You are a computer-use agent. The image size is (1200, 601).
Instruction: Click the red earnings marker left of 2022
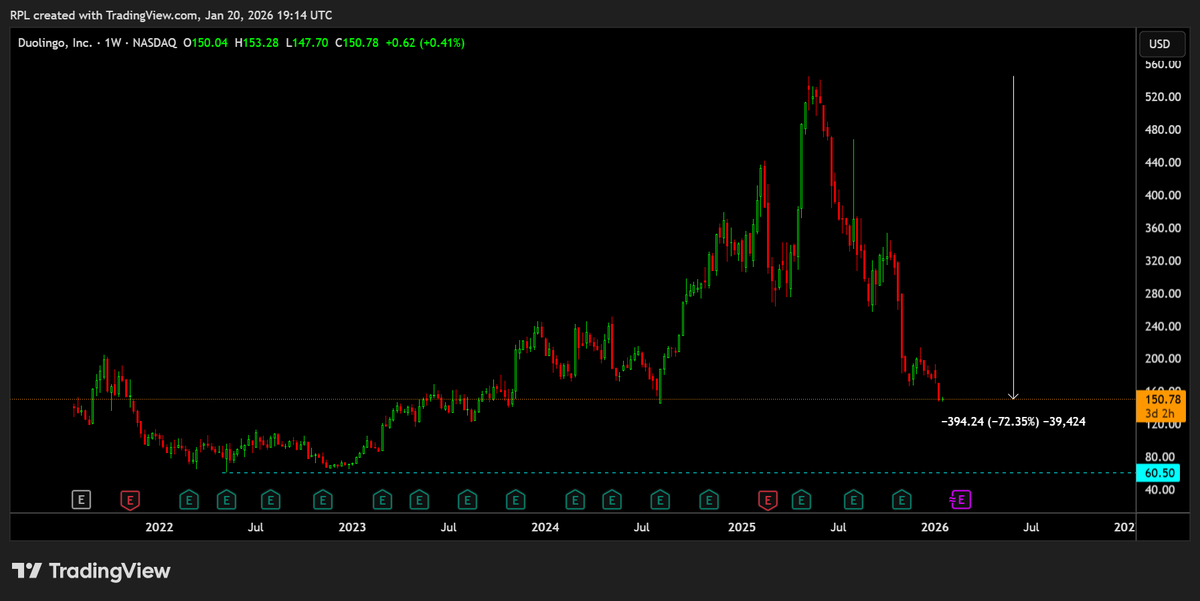(129, 498)
